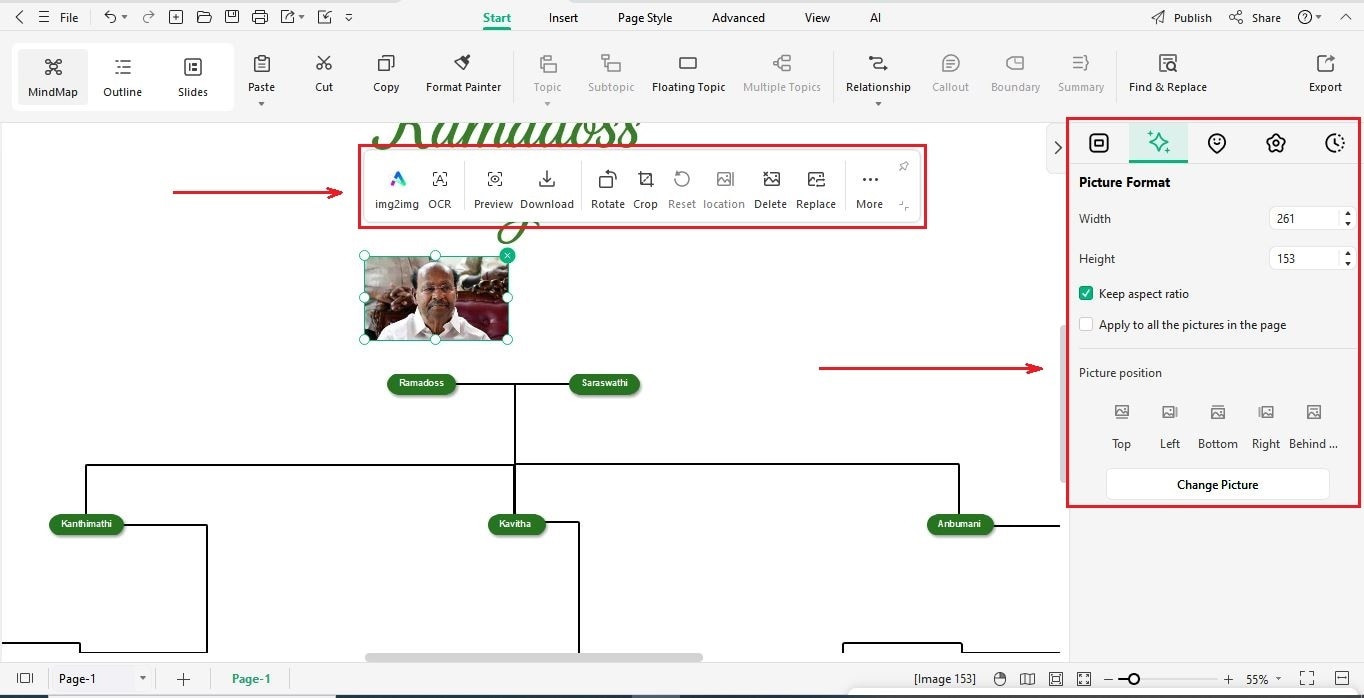Screen dimensions: 1364x698
Task: Open a file using folder icon
Action: [x=204, y=17]
